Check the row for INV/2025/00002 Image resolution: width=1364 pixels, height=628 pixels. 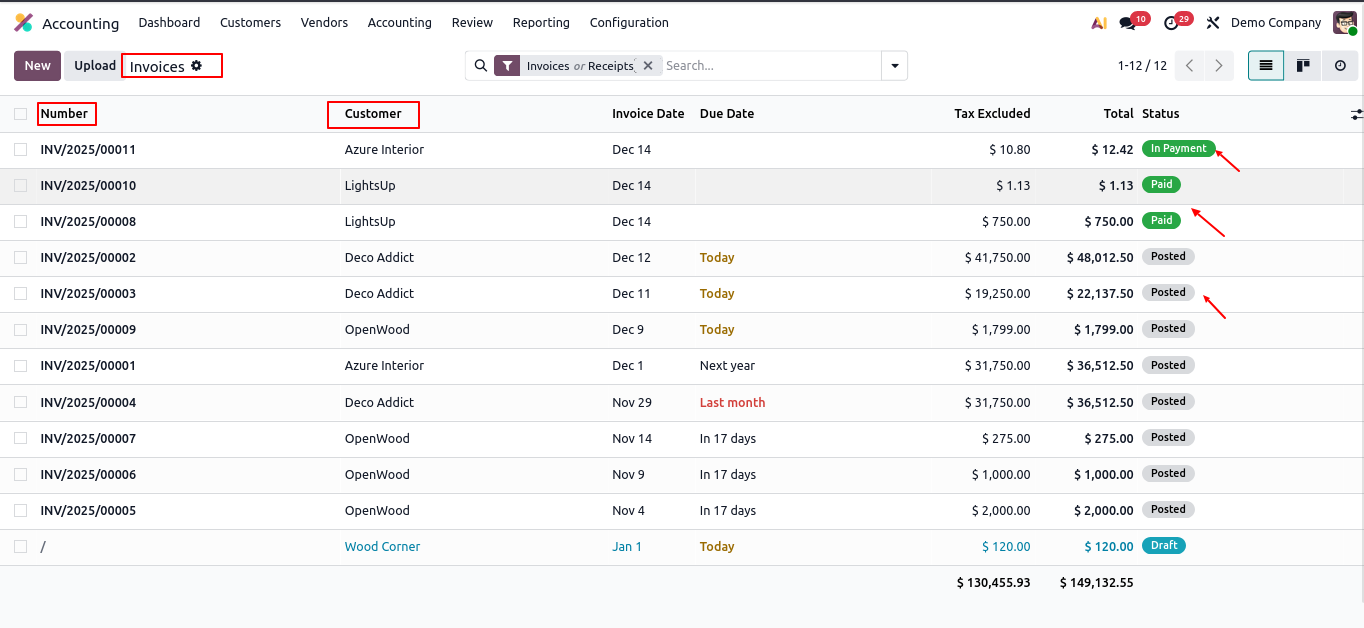[x=21, y=258]
